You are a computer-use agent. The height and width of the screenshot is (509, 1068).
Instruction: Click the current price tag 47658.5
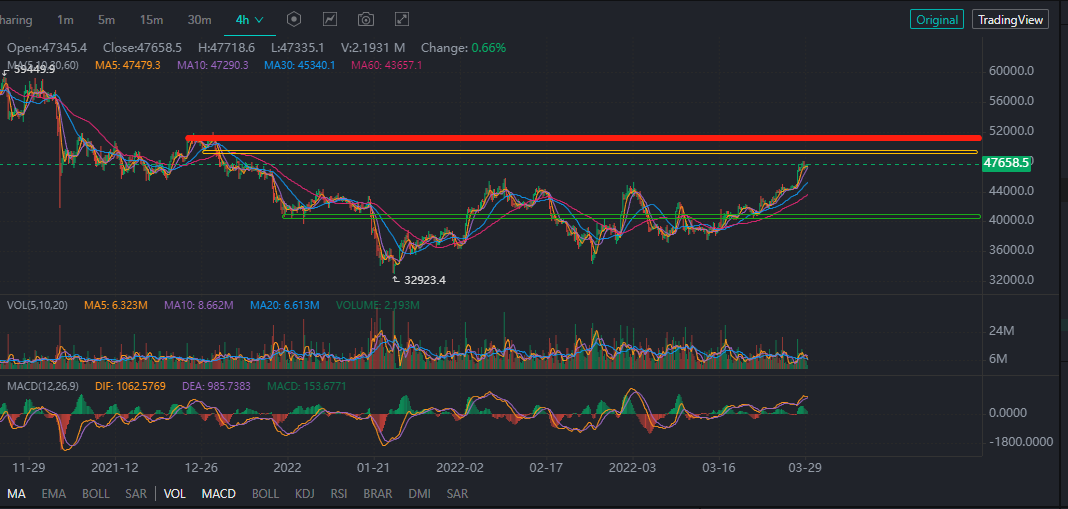click(1006, 164)
